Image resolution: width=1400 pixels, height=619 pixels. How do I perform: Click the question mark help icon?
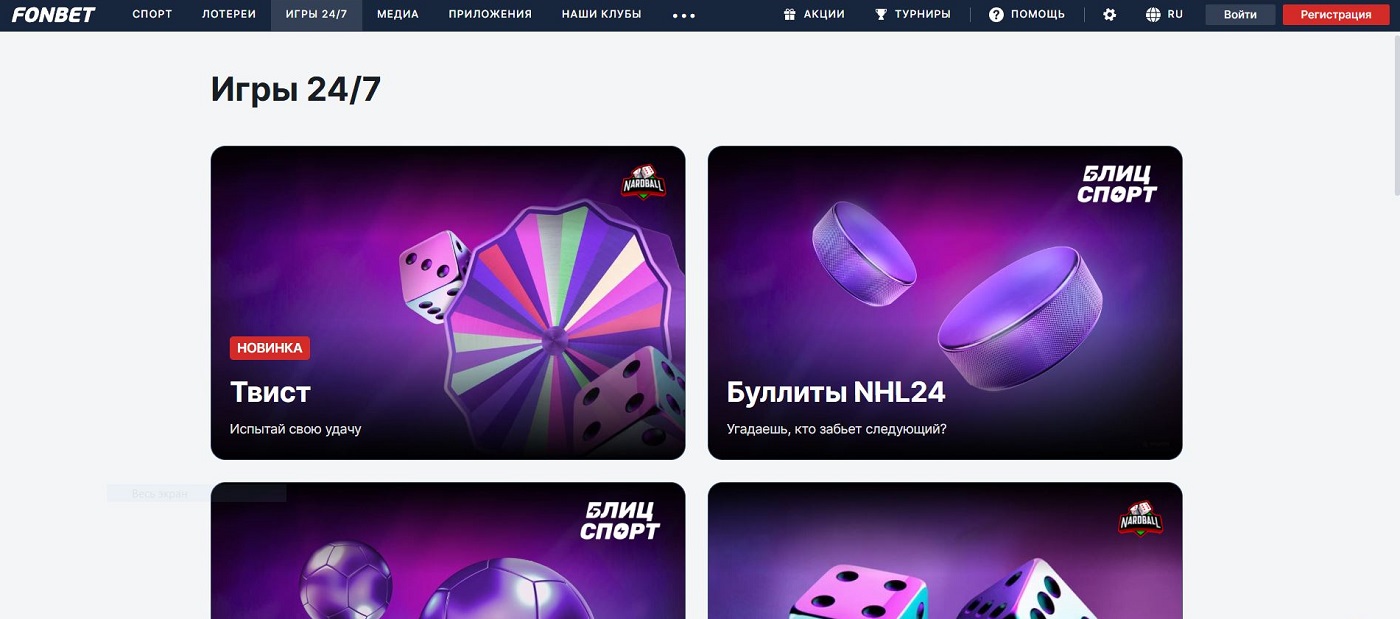point(996,15)
